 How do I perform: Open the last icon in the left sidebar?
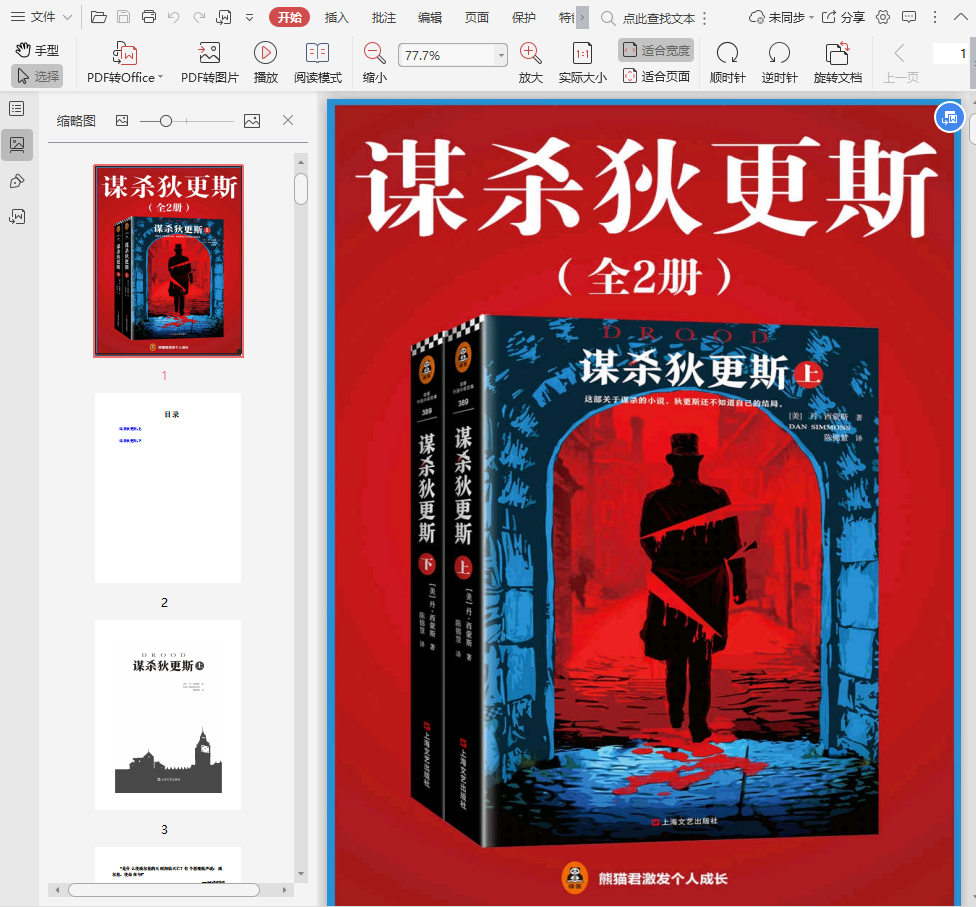17,217
